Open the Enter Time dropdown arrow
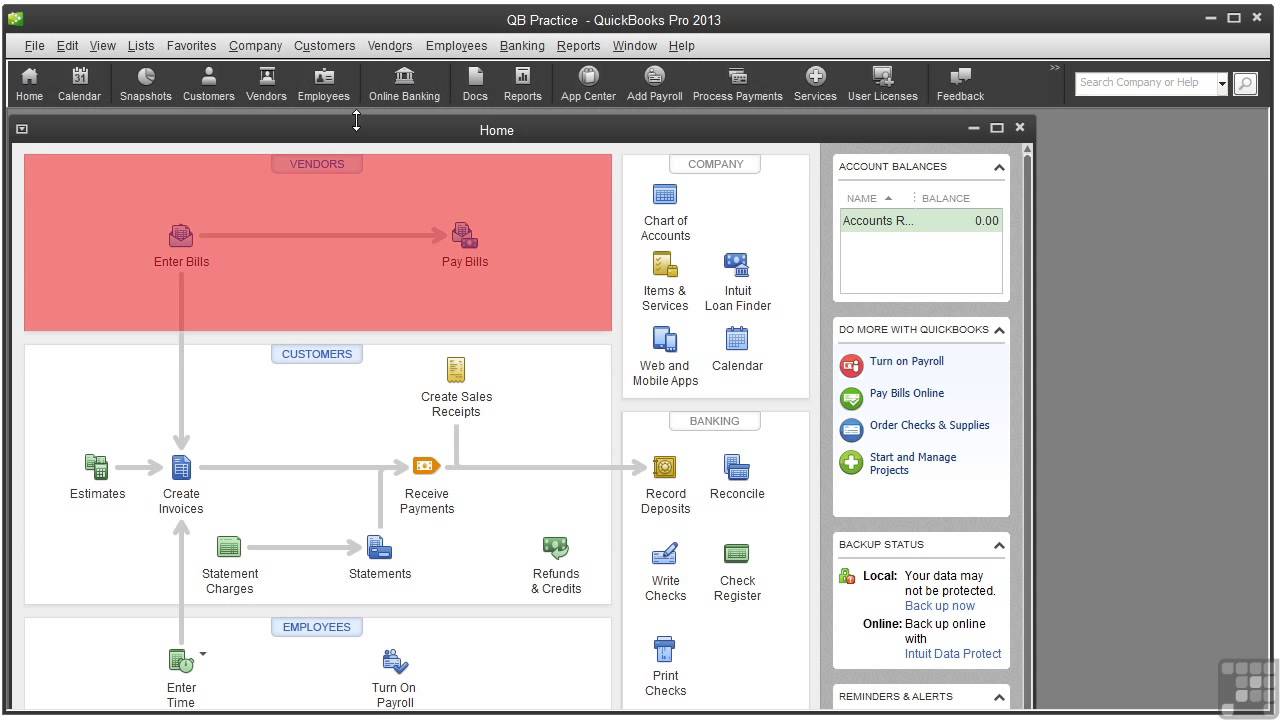This screenshot has width=1280, height=720. point(203,654)
